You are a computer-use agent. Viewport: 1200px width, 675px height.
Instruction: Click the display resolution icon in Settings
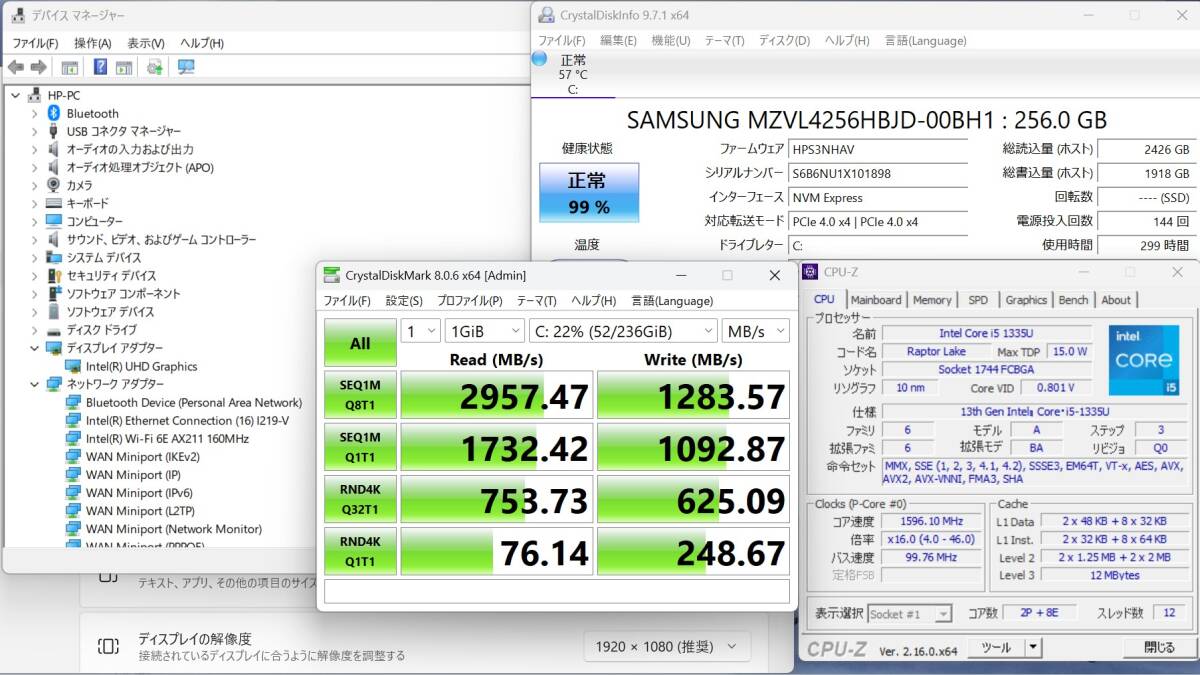coord(109,646)
